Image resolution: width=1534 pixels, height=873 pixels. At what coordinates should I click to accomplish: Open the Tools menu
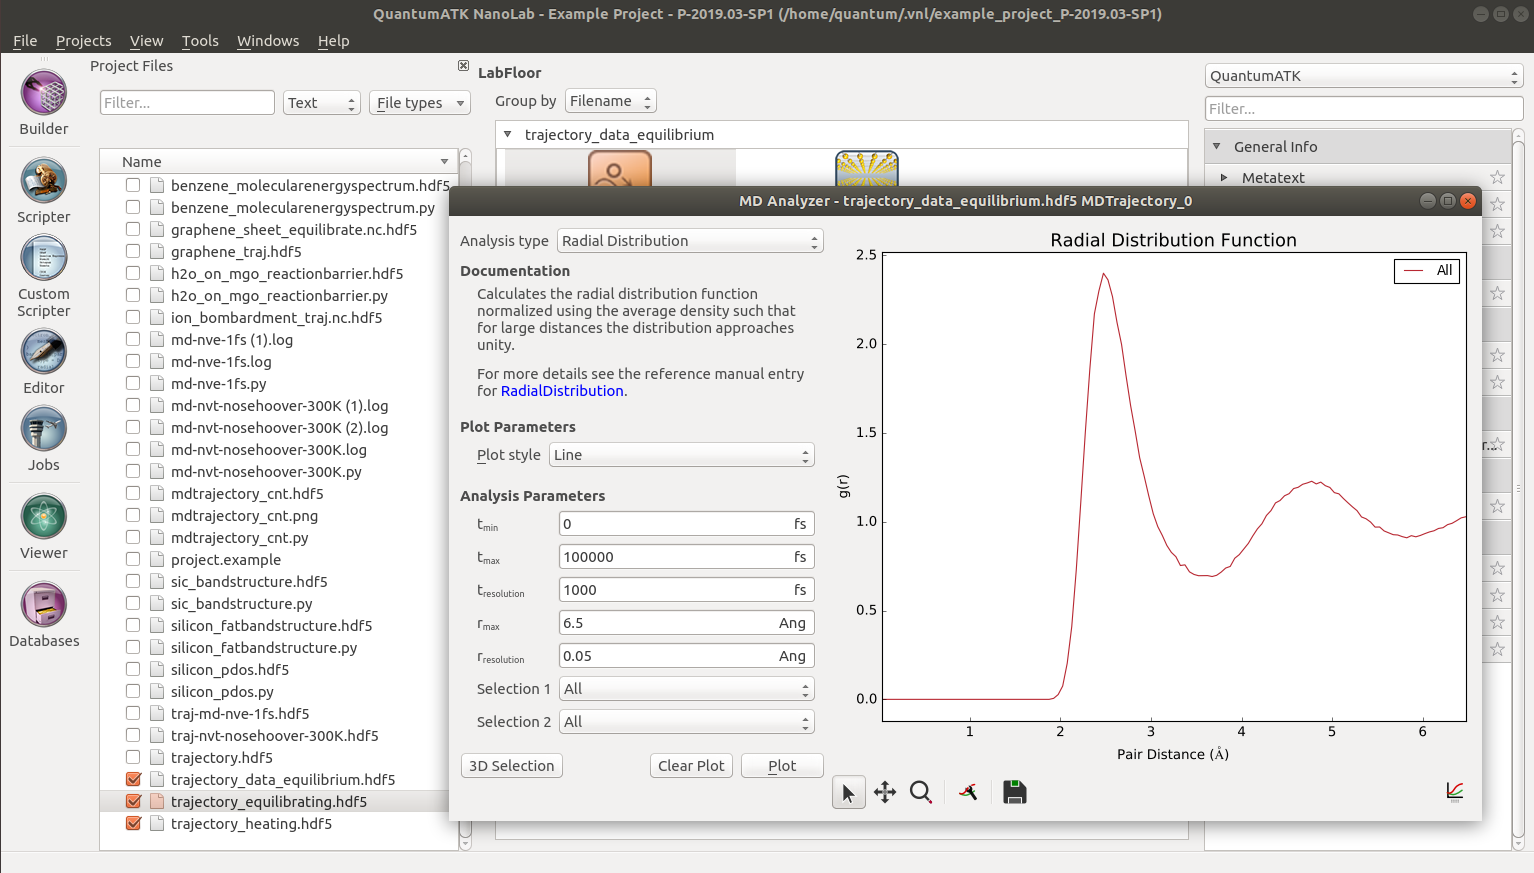pyautogui.click(x=200, y=41)
